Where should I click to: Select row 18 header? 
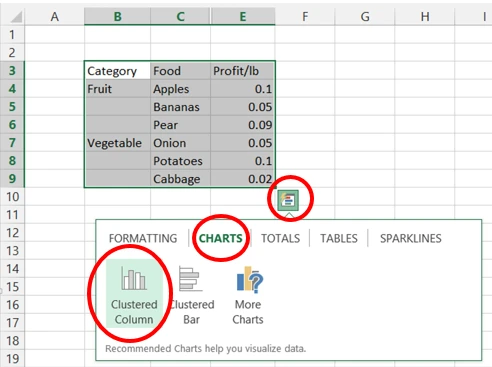pos(12,340)
